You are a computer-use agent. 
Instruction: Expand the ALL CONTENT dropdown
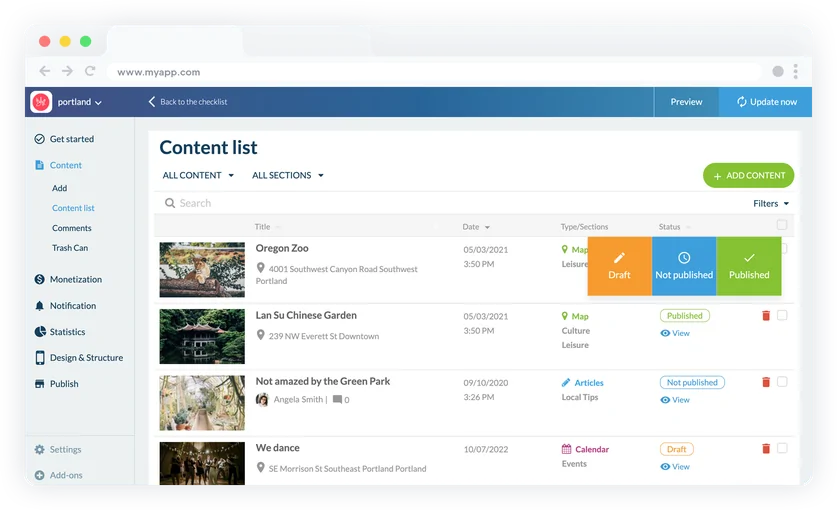198,176
